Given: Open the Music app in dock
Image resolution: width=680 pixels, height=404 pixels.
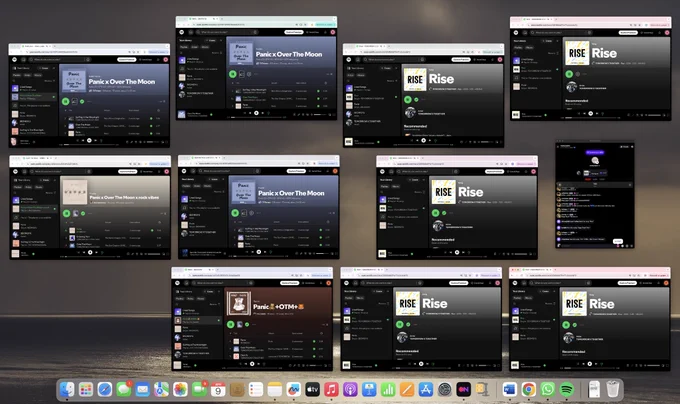Looking at the screenshot, I should click(x=331, y=389).
